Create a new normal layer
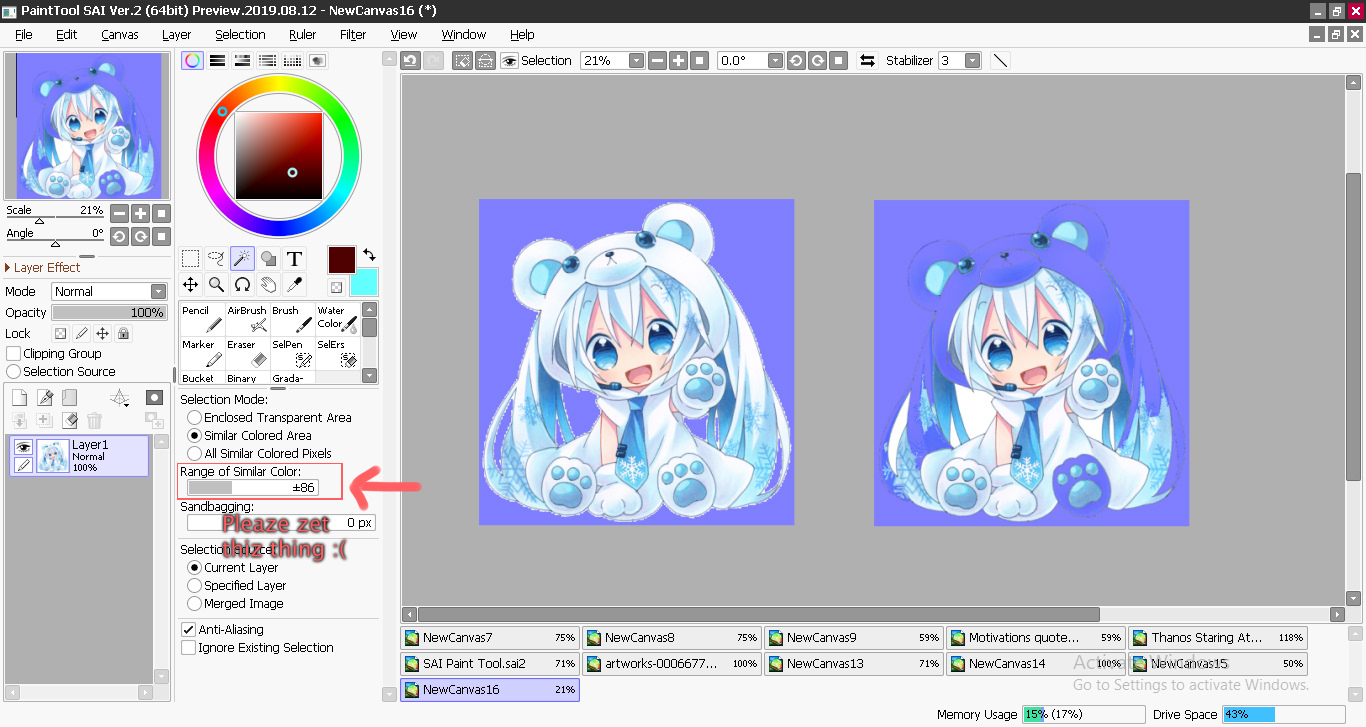 [x=19, y=398]
